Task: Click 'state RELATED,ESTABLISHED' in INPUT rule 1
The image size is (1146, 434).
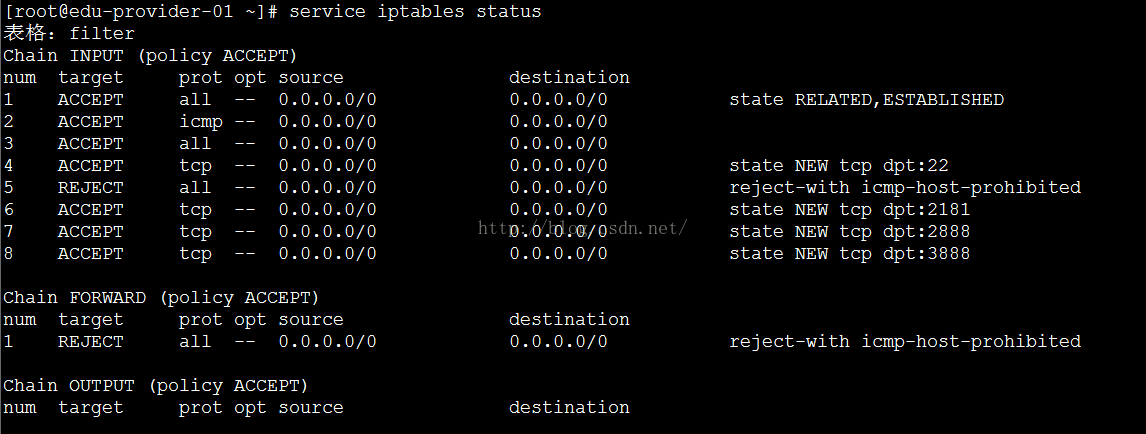Action: (x=866, y=100)
